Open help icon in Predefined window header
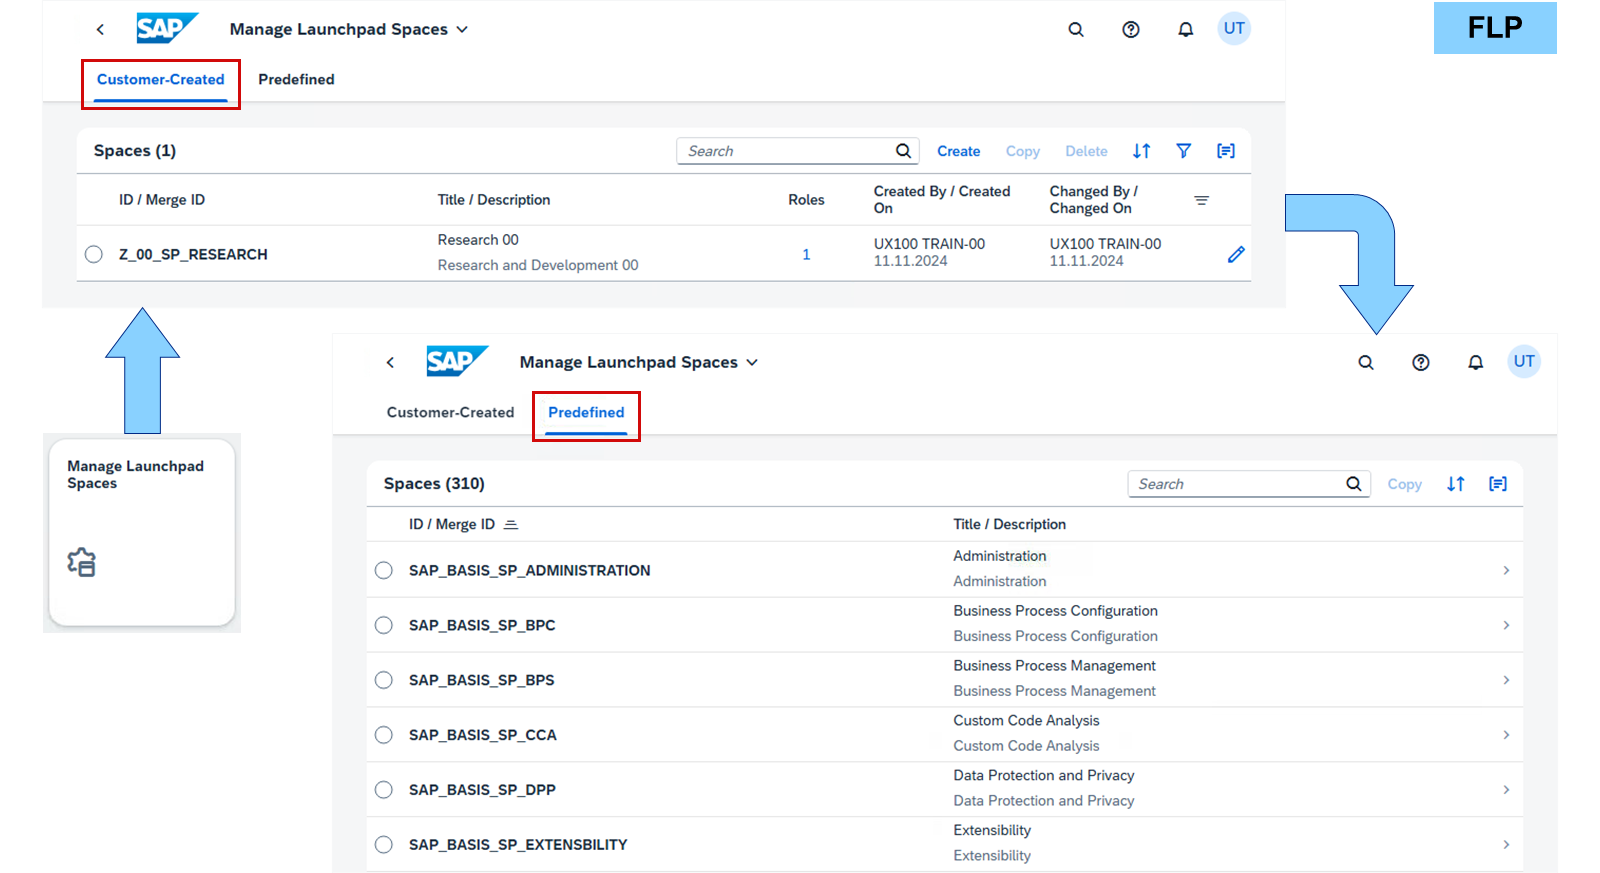The width and height of the screenshot is (1600, 873). (1421, 362)
